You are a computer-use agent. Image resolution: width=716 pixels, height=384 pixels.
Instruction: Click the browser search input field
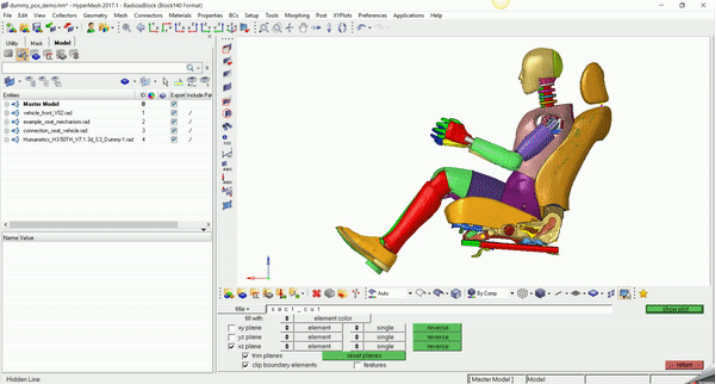click(95, 68)
